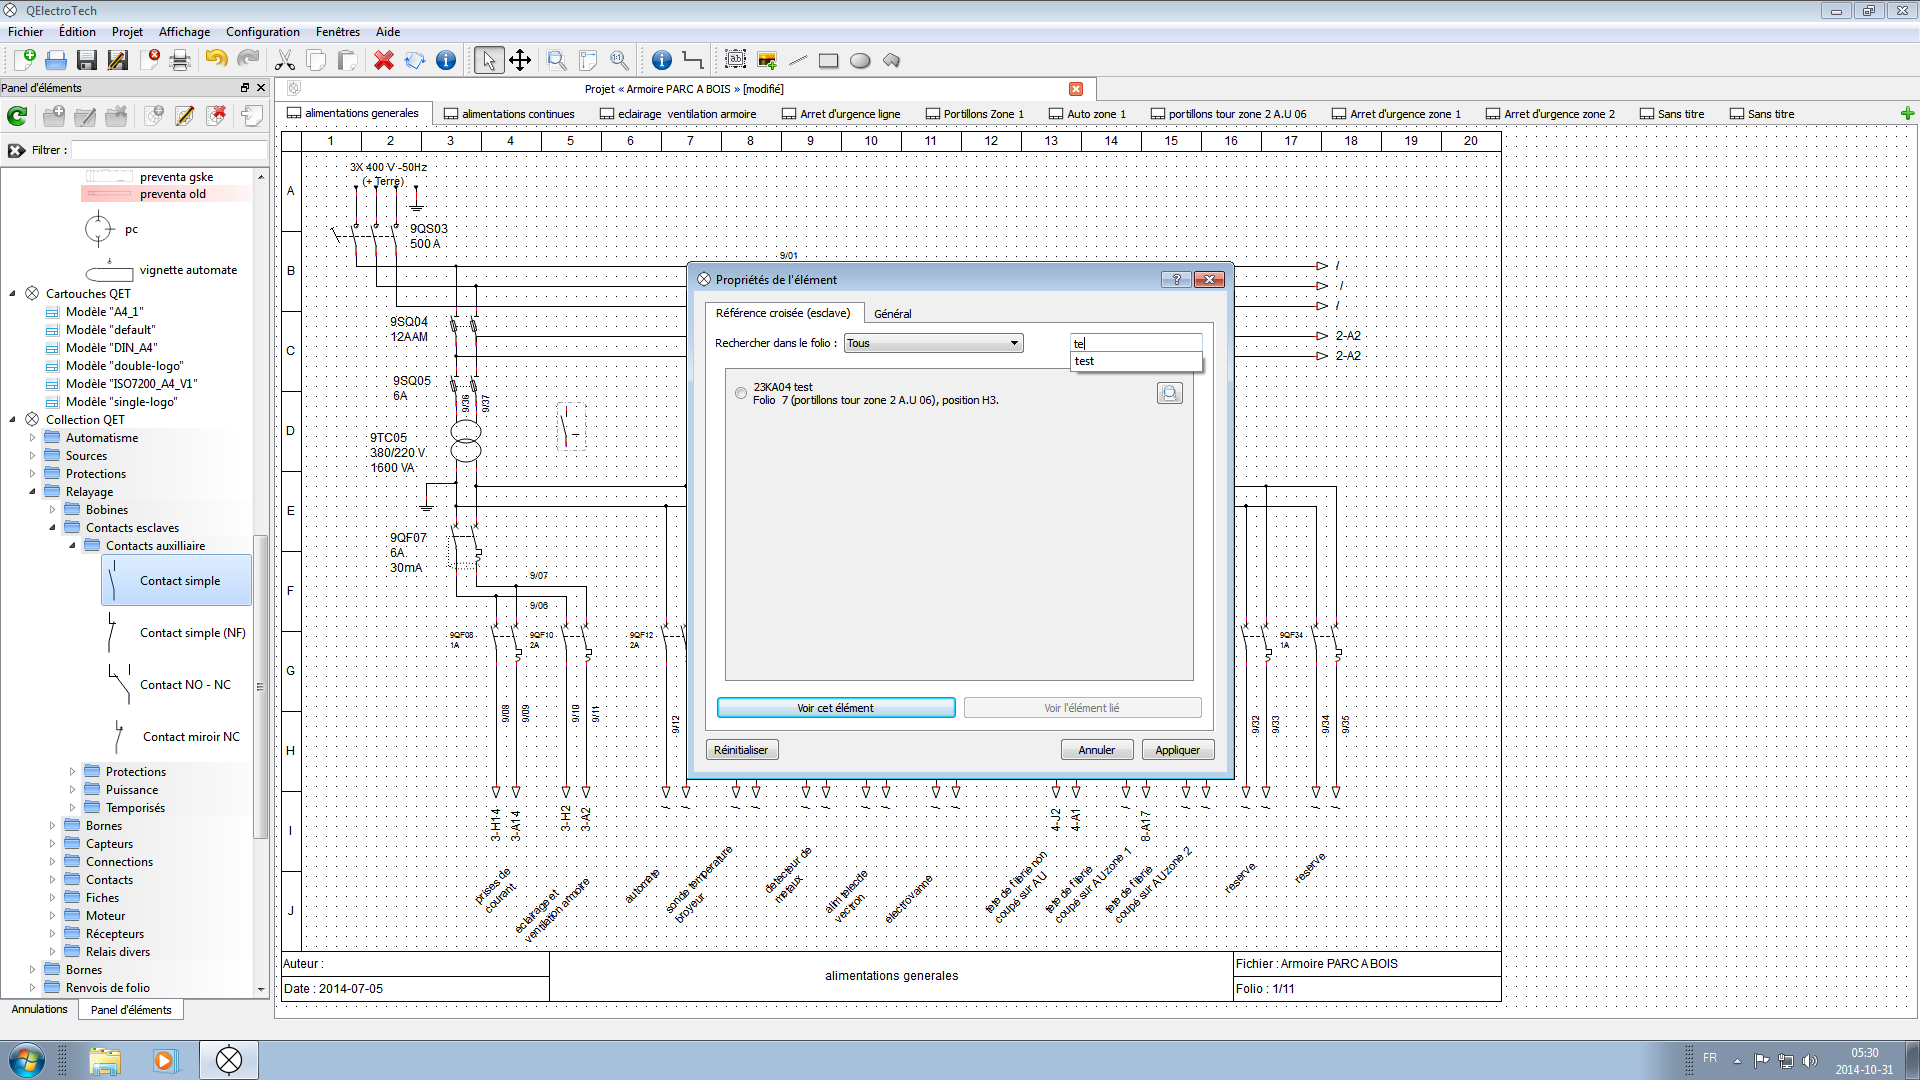Click the Save As floppy-with-pencil icon

118,60
